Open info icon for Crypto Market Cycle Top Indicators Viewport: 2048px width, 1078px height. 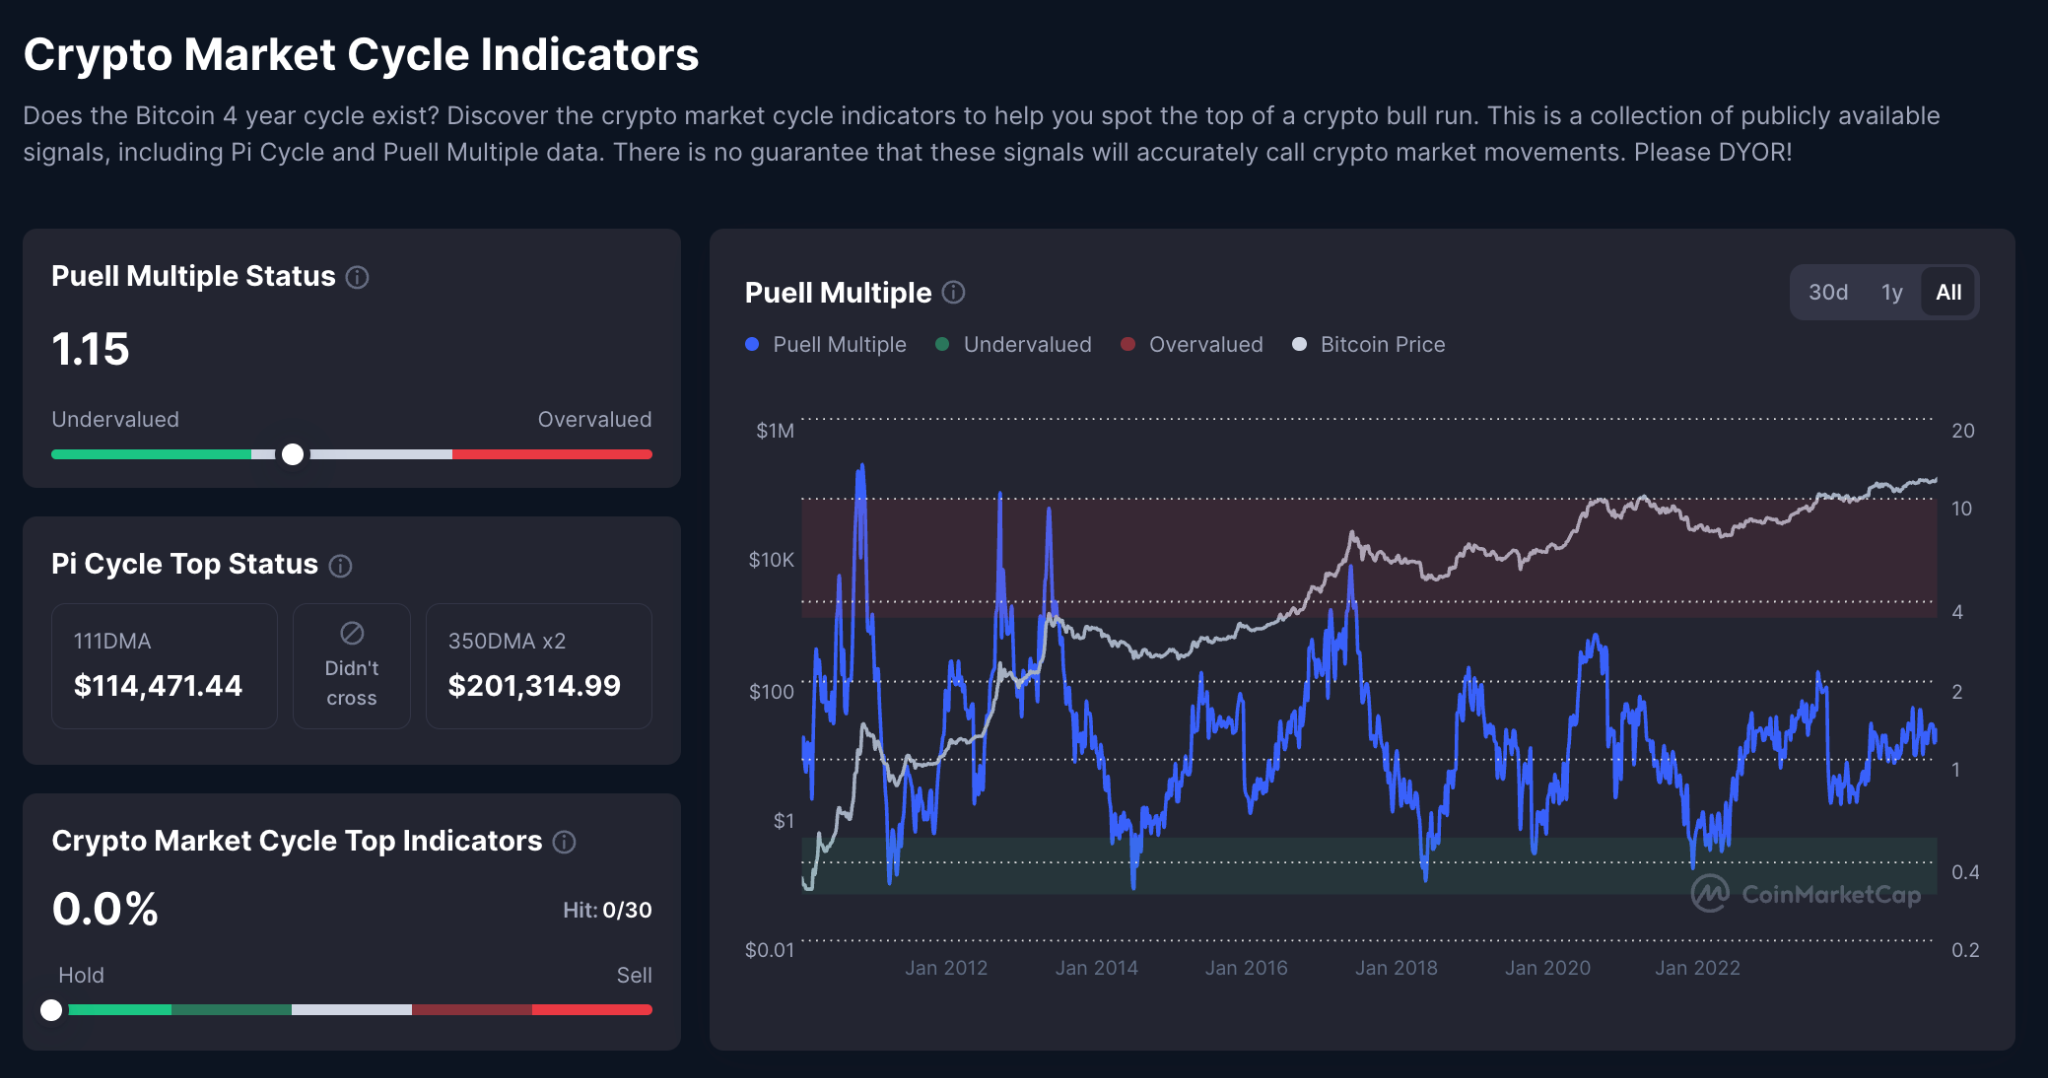564,842
